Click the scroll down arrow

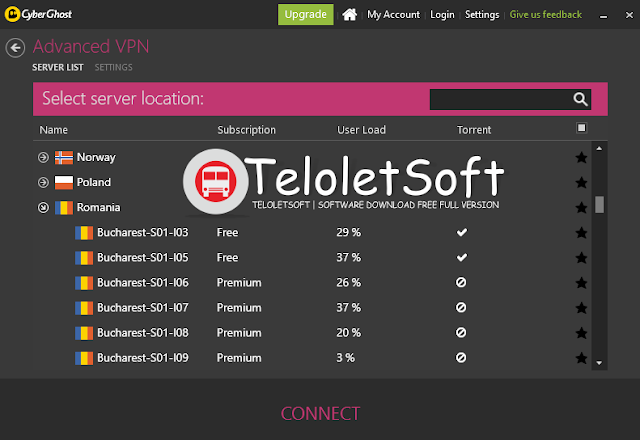pos(599,363)
